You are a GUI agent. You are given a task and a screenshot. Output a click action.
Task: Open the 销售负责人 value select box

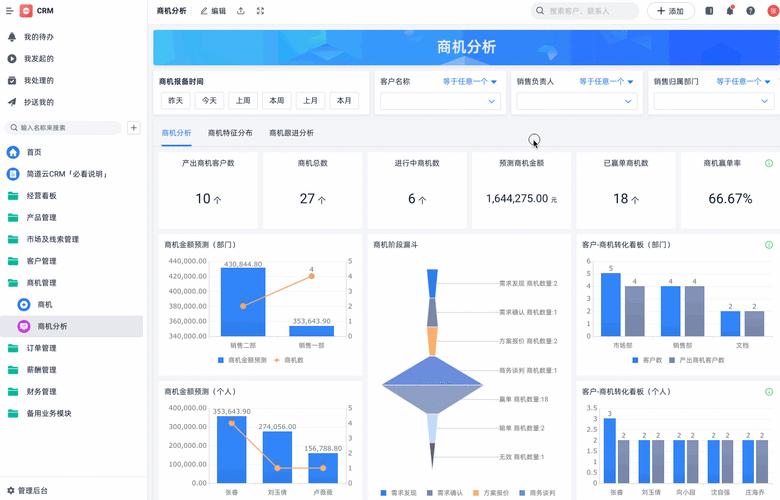pos(577,101)
